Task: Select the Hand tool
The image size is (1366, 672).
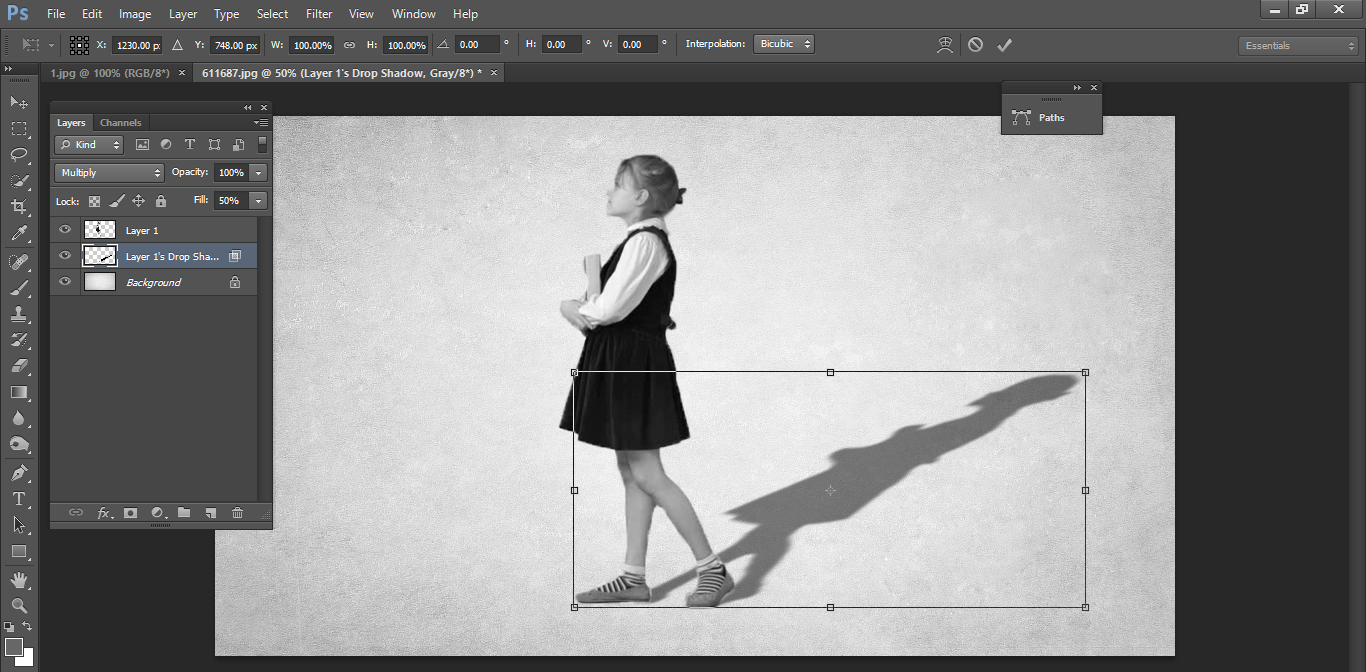Action: click(18, 578)
